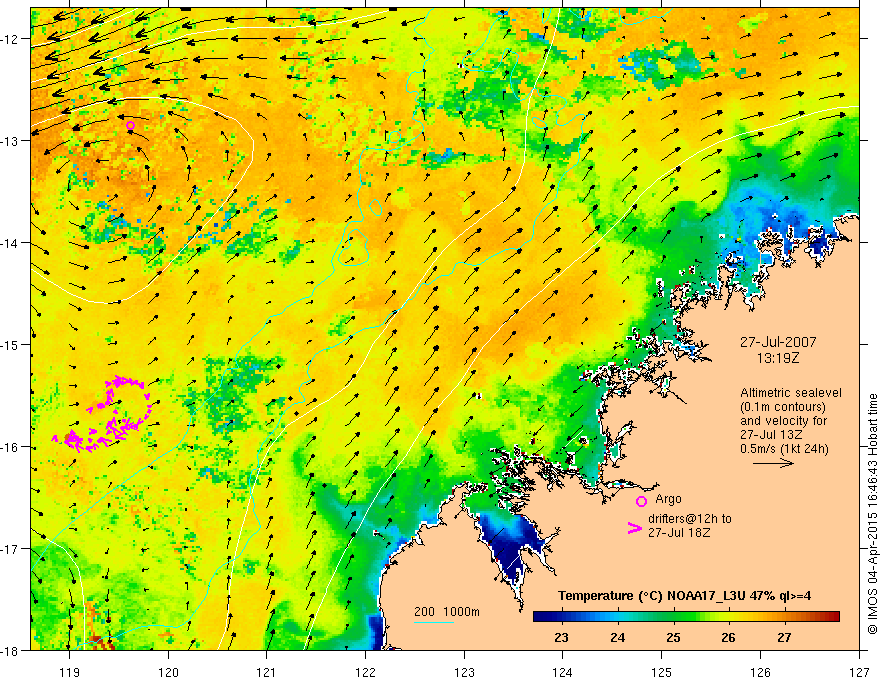
Task: Click the 'Argo' legend label
Action: pyautogui.click(x=668, y=499)
